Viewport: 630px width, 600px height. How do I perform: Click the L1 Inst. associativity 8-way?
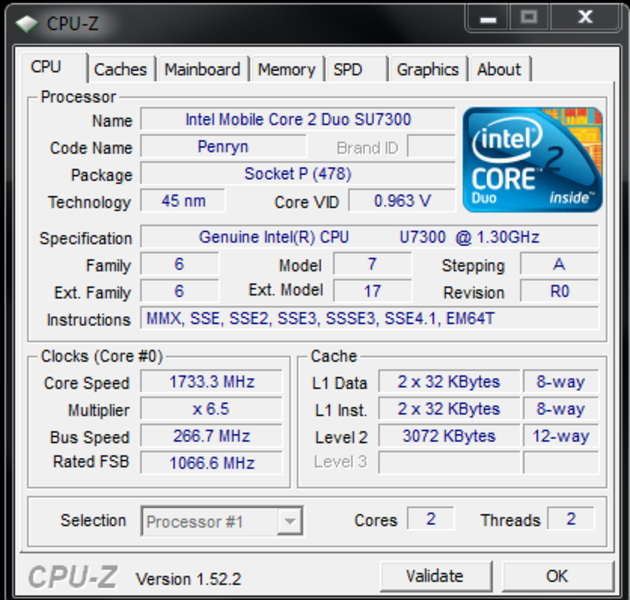click(x=561, y=409)
